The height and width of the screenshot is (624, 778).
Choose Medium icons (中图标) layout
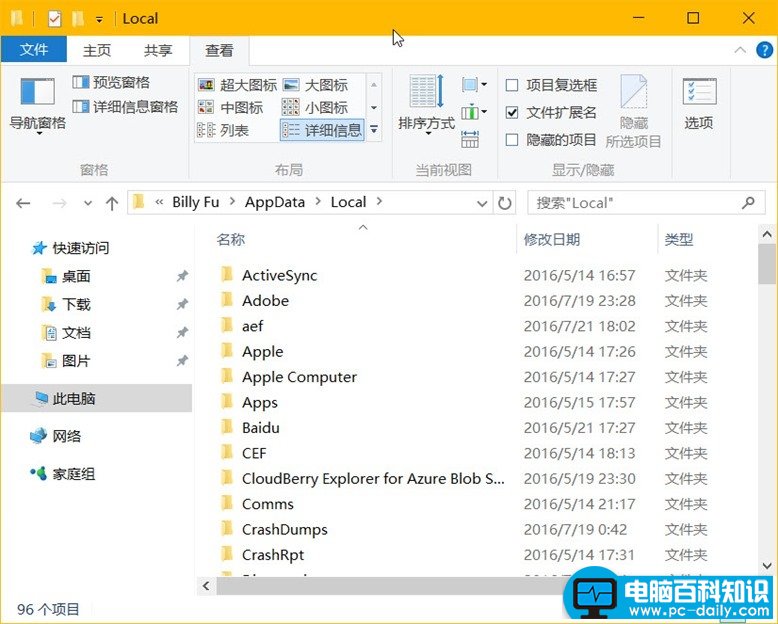(230, 107)
